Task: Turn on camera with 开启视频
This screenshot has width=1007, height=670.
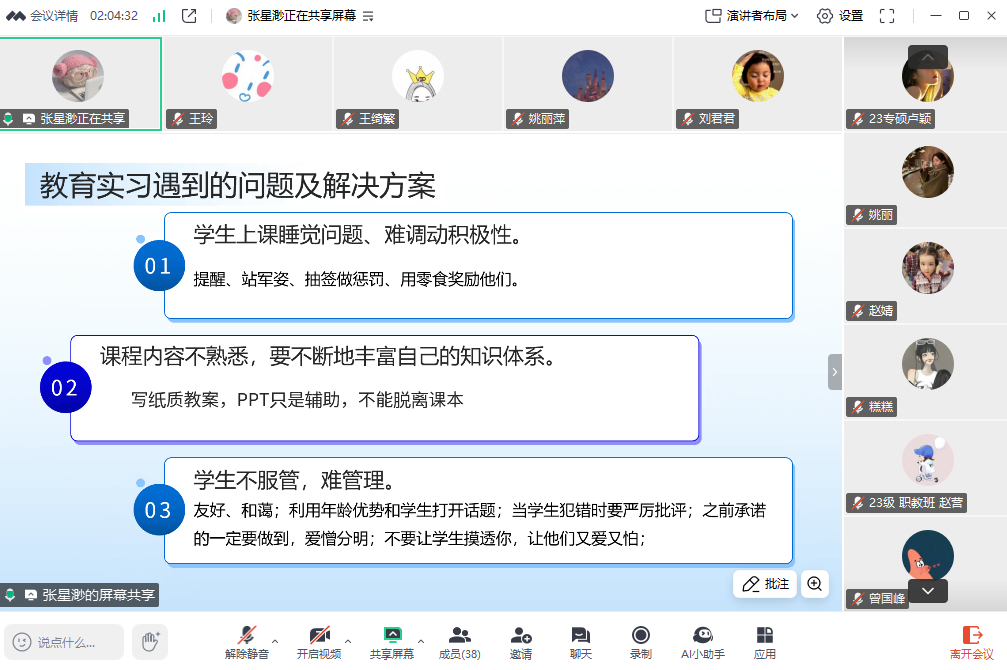Action: pyautogui.click(x=319, y=636)
